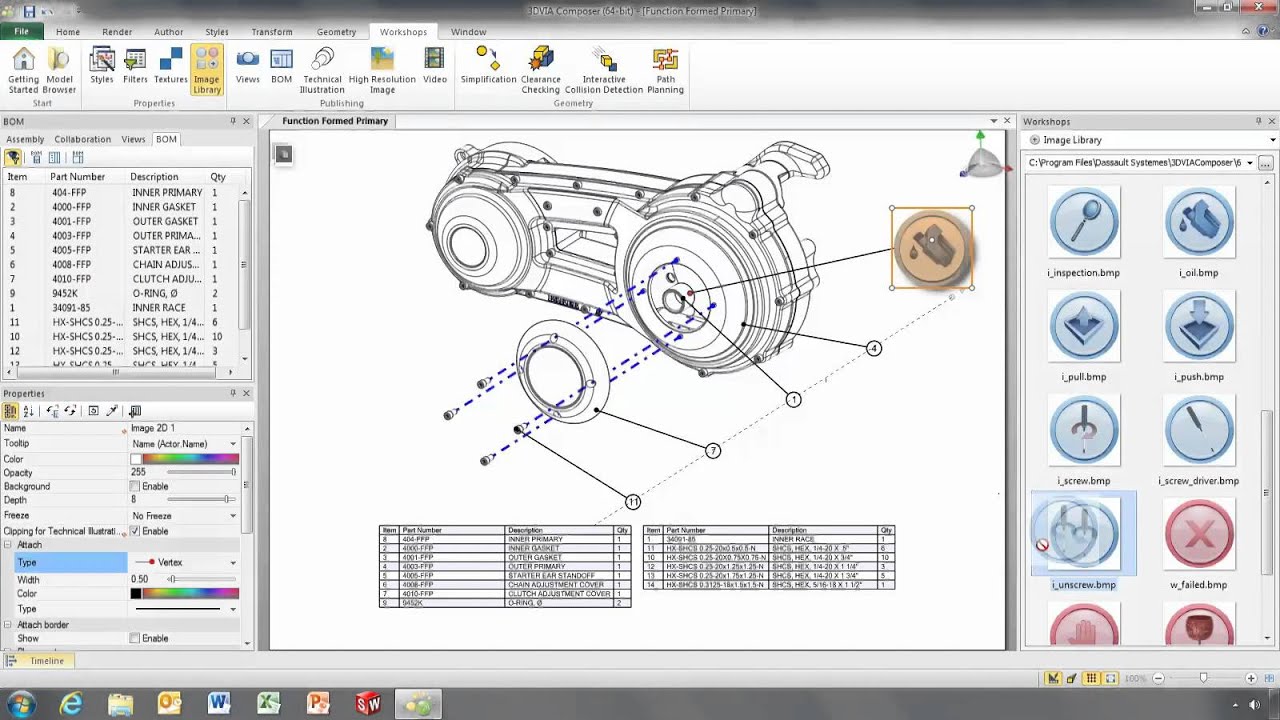Open Internet Explorer from taskbar
Viewport: 1280px width, 720px height.
pyautogui.click(x=71, y=704)
